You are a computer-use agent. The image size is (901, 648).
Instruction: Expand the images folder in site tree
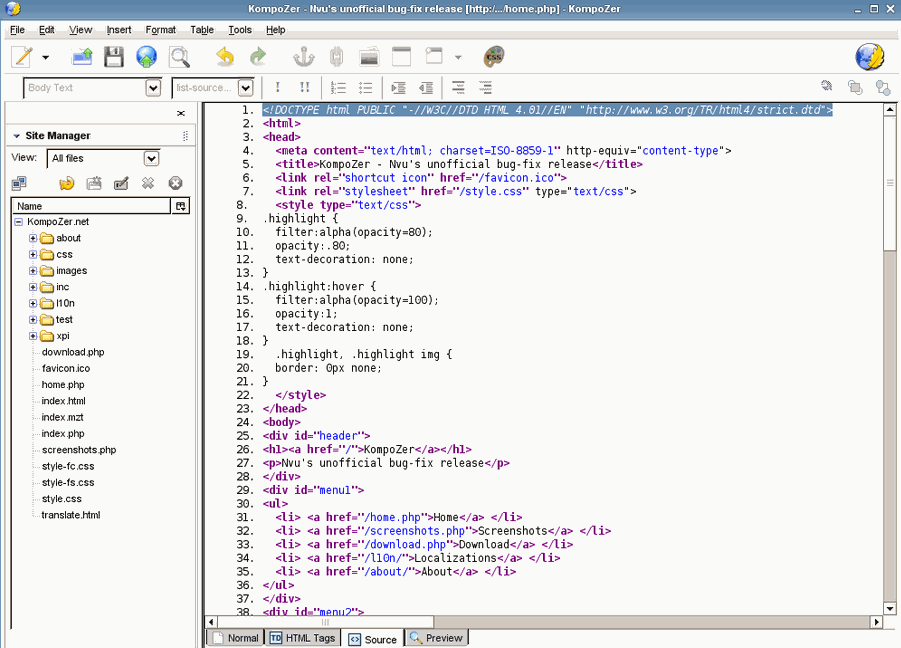pos(33,271)
